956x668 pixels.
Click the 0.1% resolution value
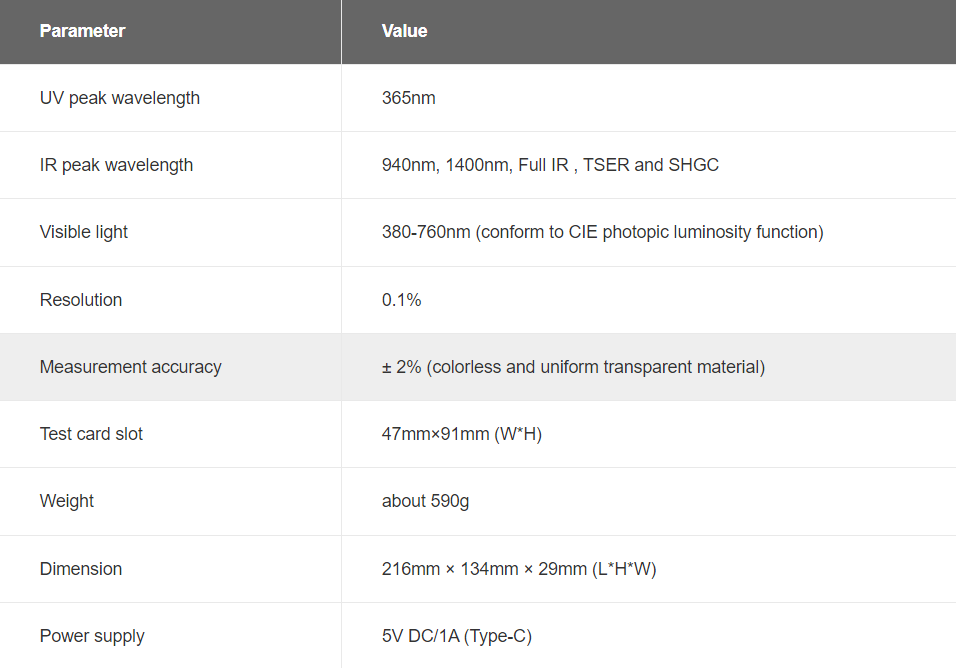coord(401,300)
